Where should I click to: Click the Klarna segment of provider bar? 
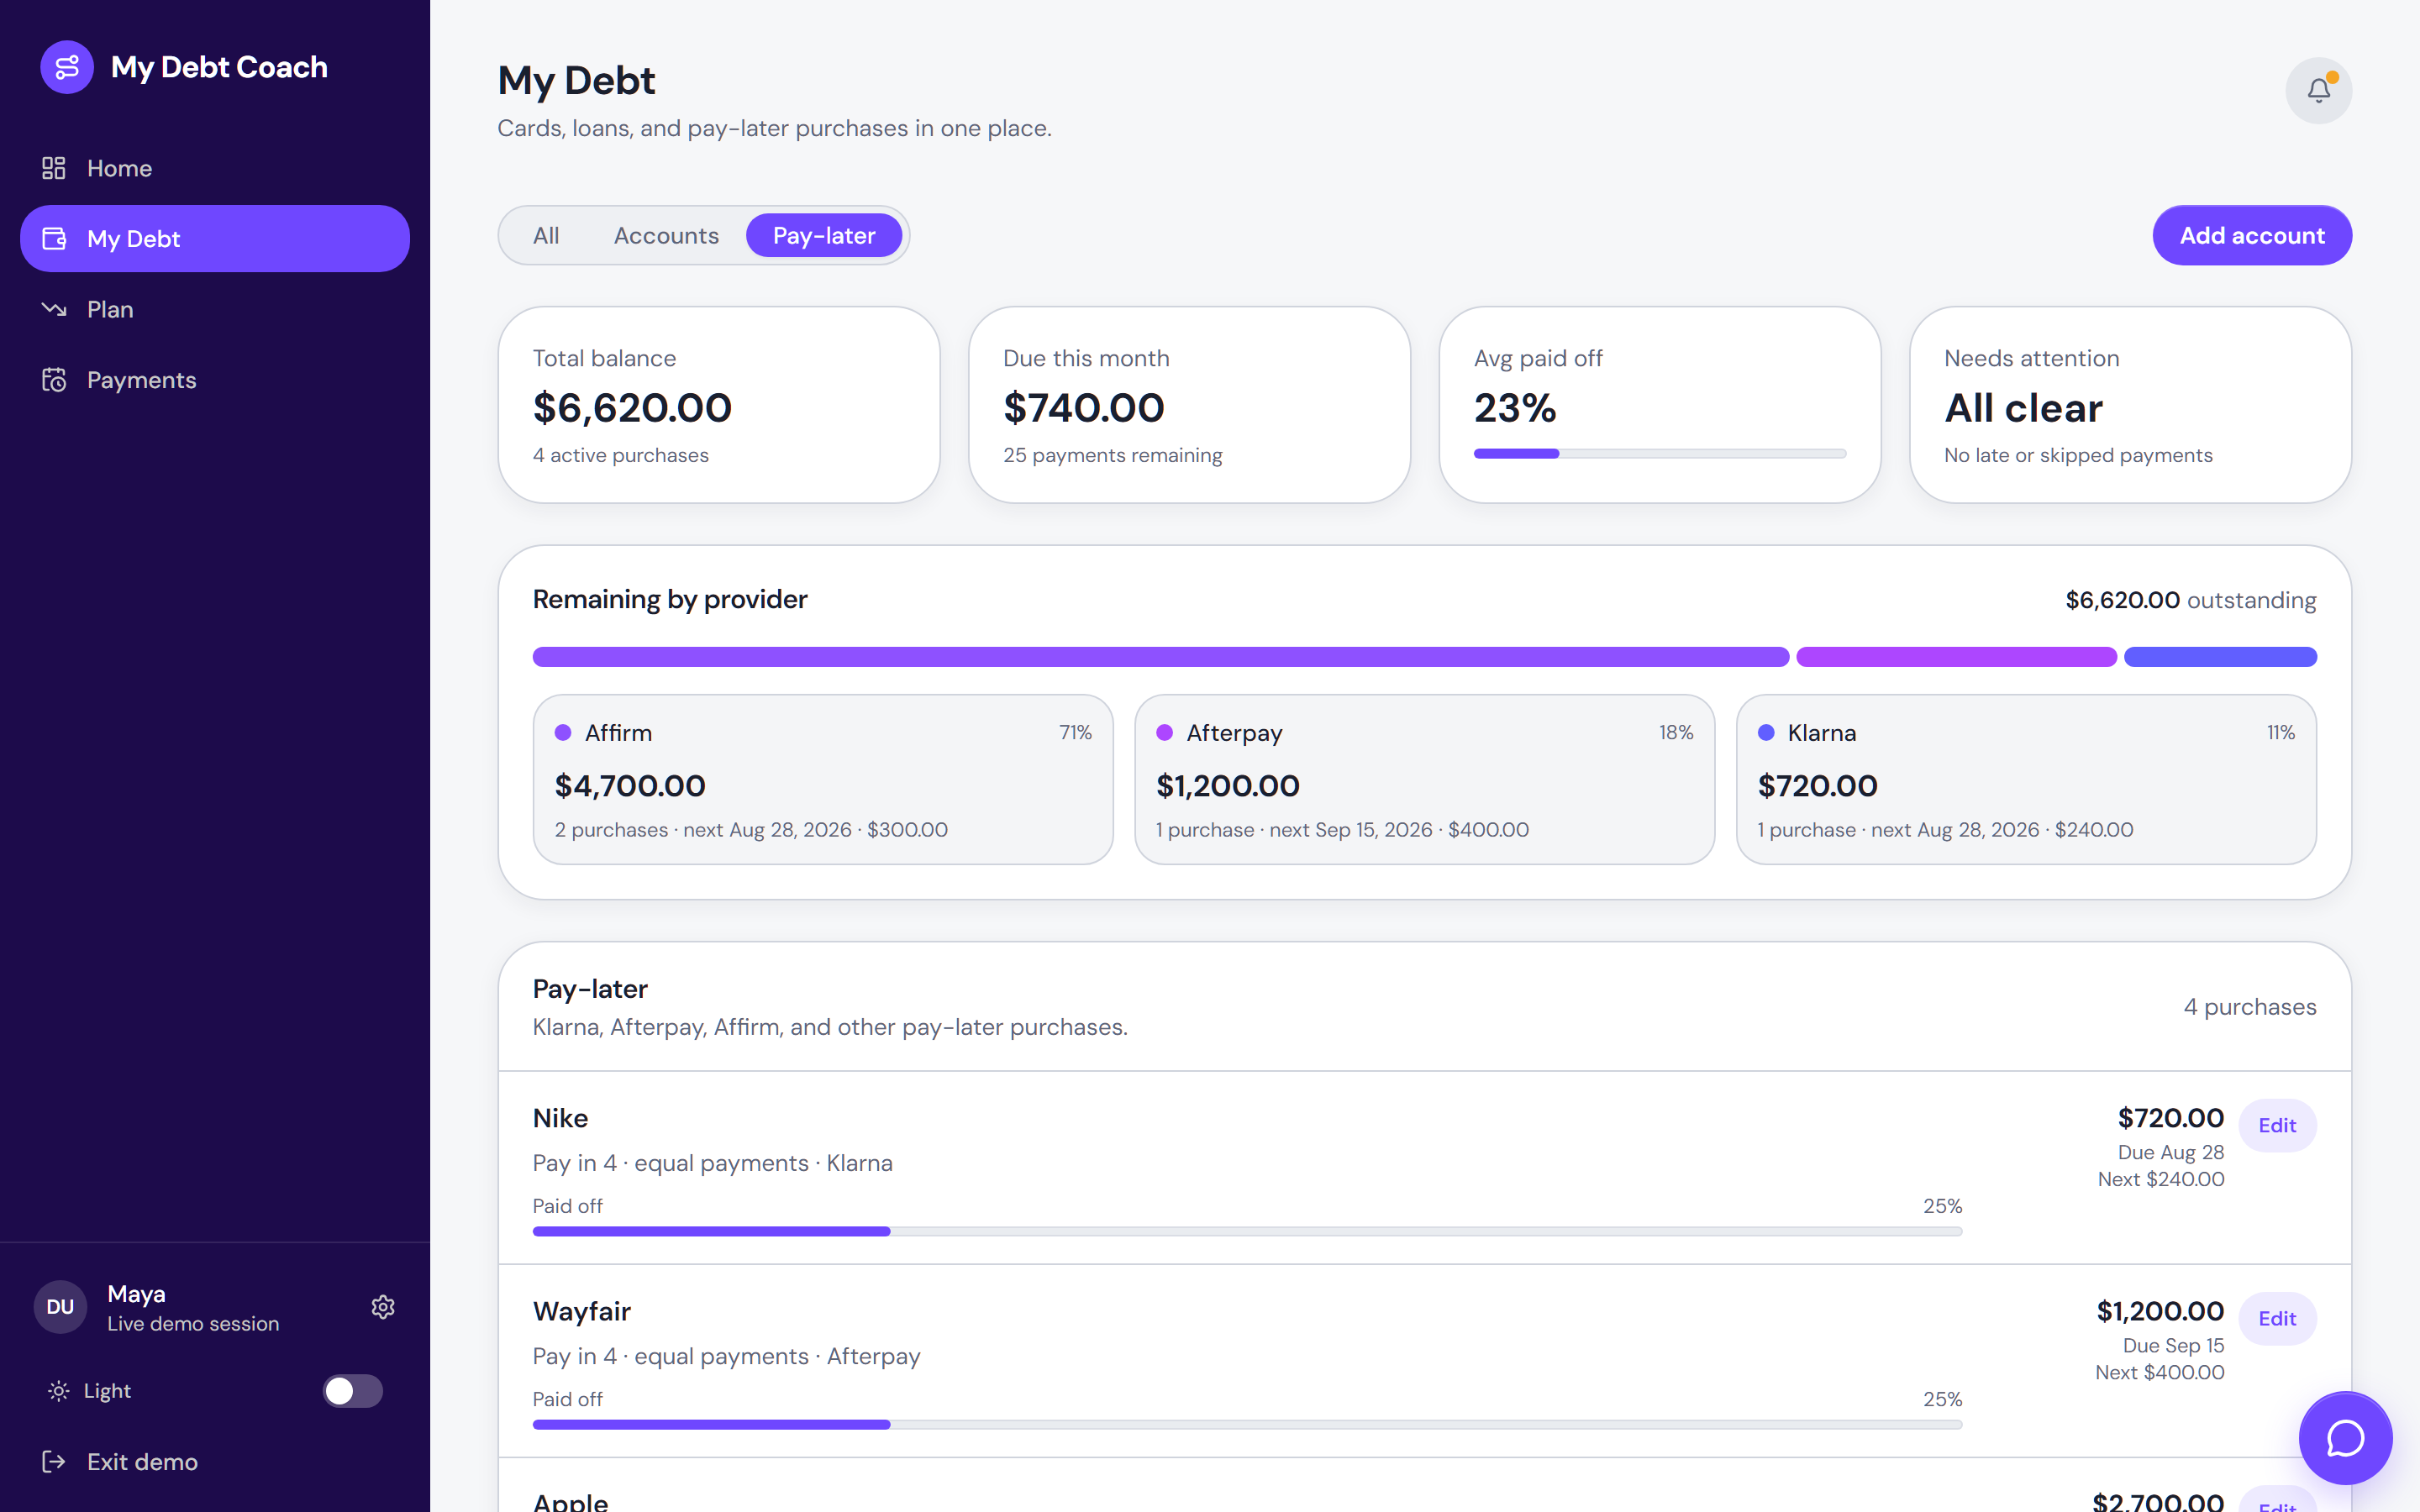pos(2220,657)
